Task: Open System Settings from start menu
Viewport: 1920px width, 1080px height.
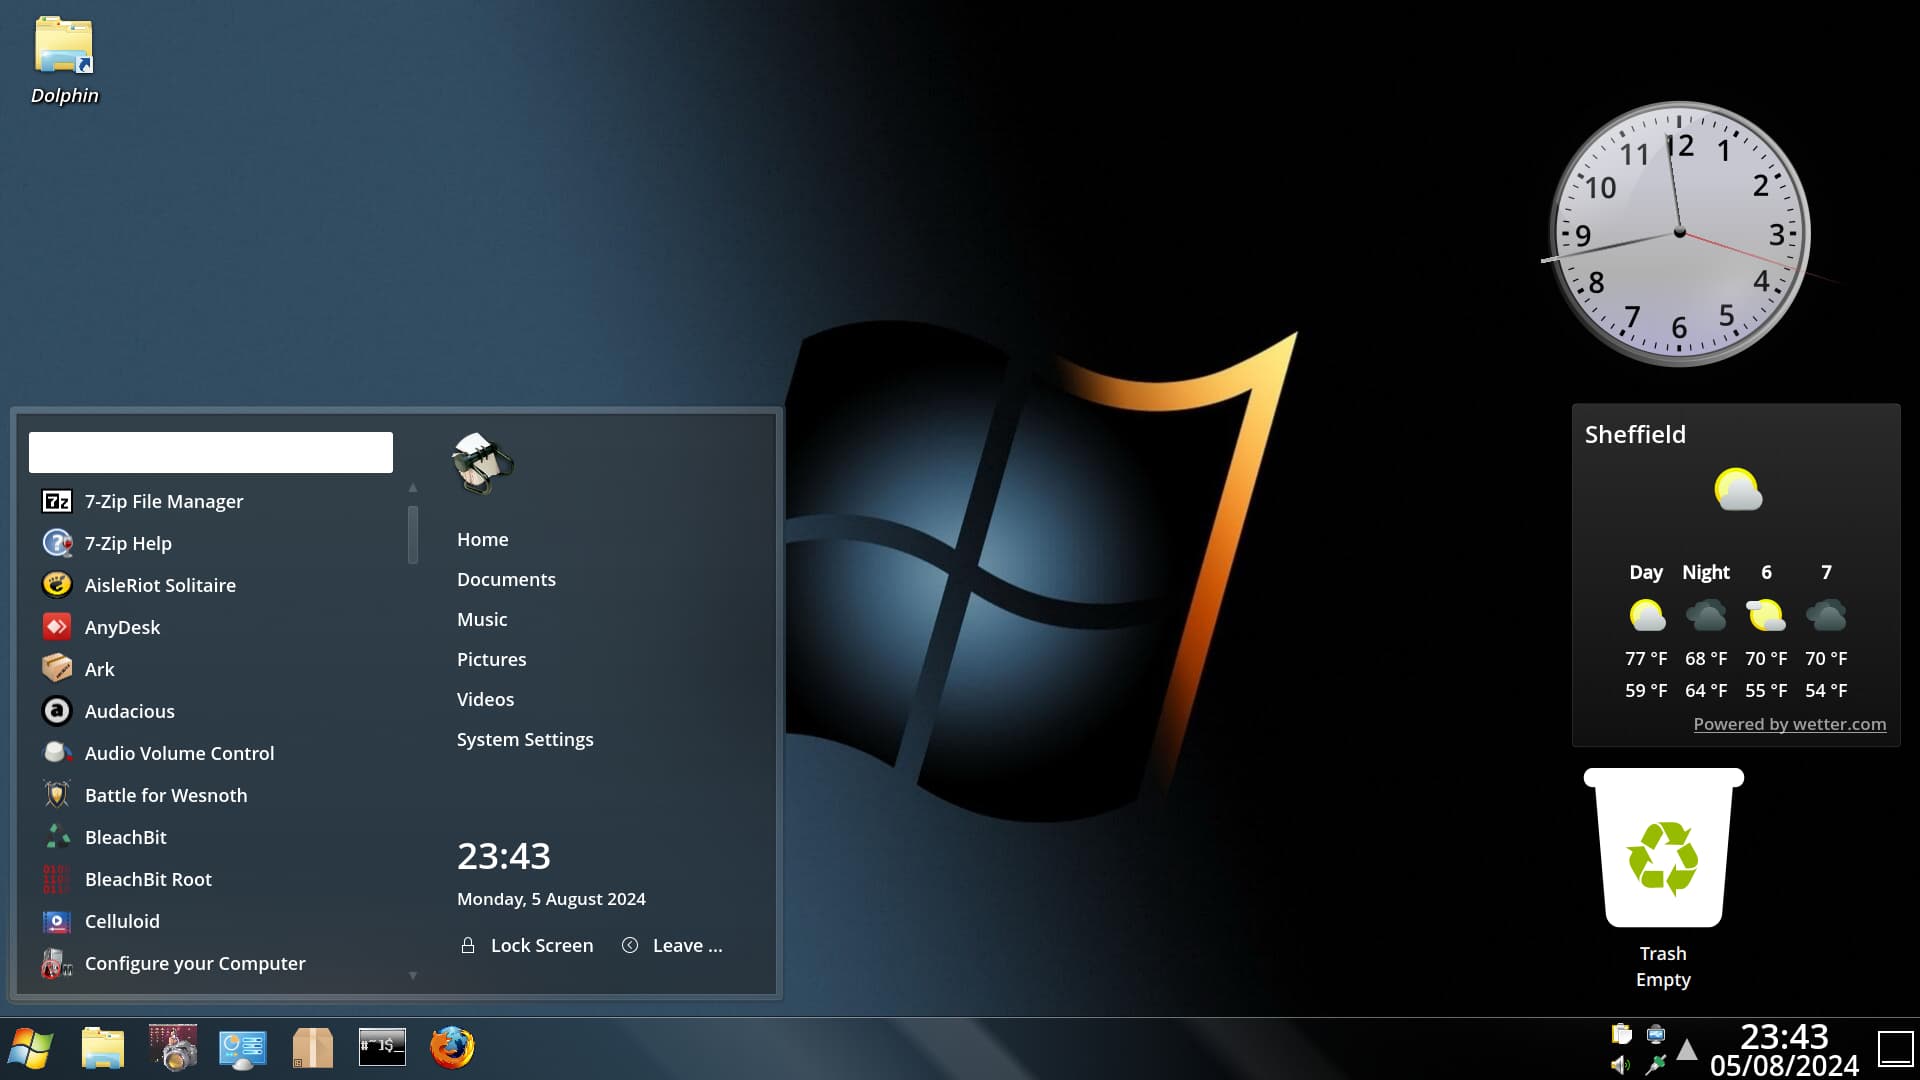Action: coord(525,739)
